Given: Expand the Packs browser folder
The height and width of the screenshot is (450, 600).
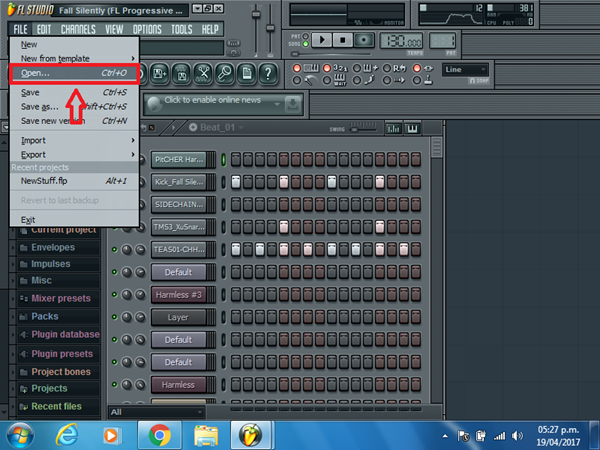Looking at the screenshot, I should 58,316.
